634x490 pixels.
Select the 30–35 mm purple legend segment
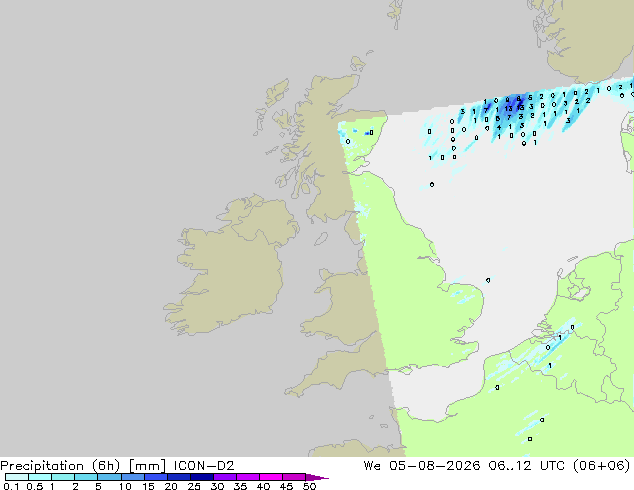pyautogui.click(x=225, y=477)
